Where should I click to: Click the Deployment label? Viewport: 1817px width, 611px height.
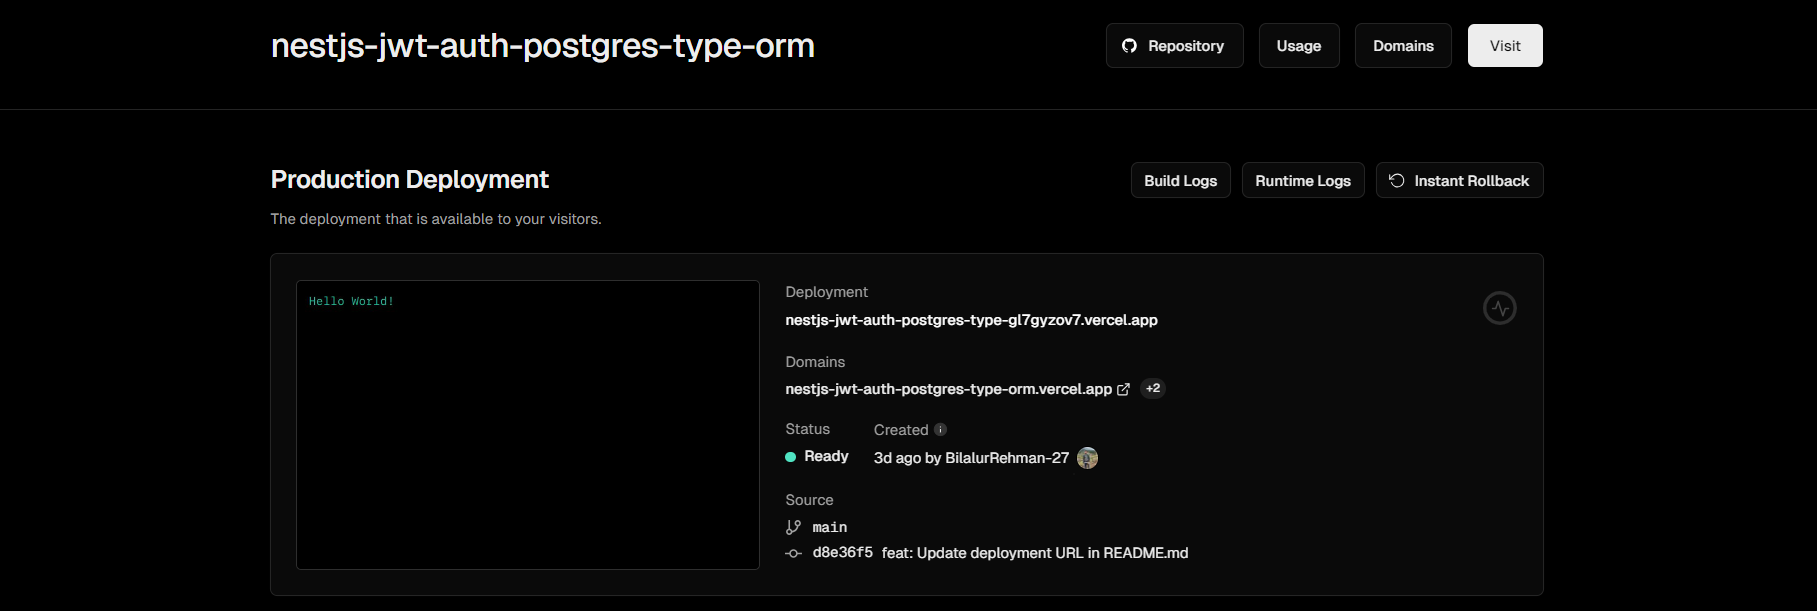click(x=826, y=292)
